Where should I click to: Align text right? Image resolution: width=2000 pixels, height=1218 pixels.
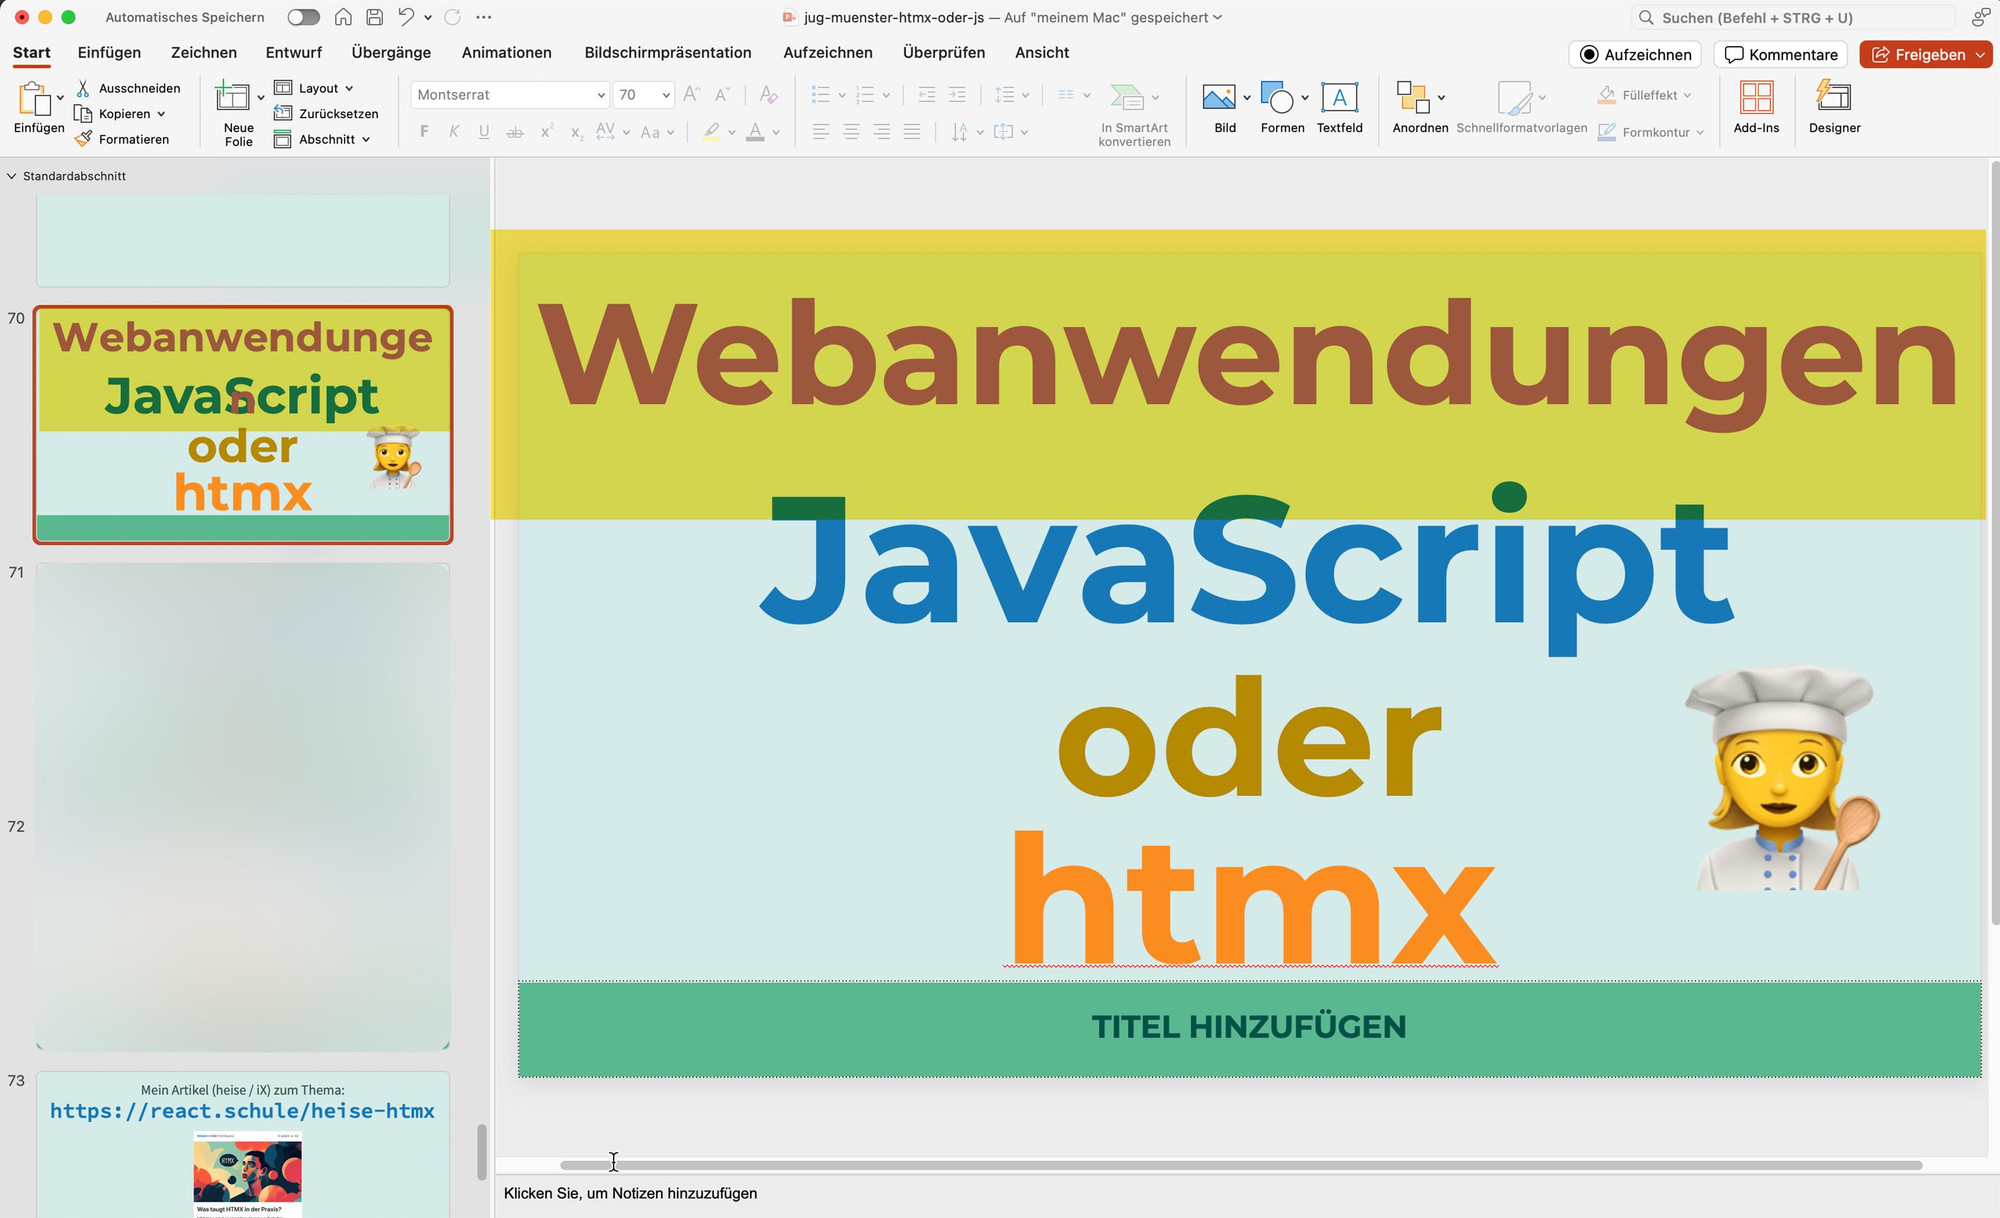click(882, 132)
